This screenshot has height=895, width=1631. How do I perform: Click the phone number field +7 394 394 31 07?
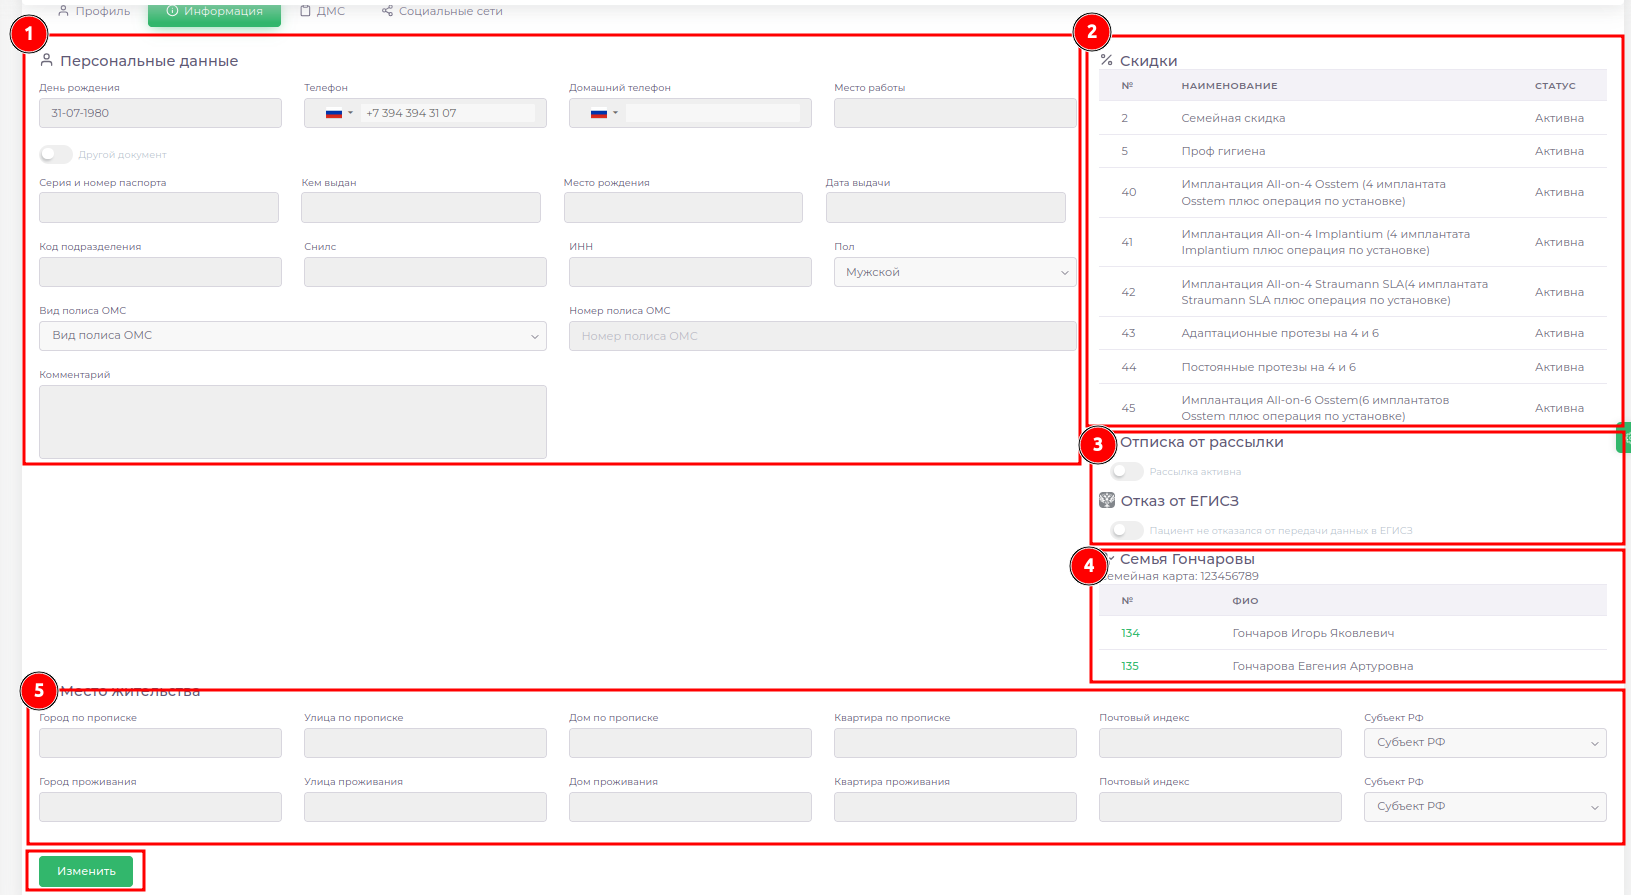click(x=448, y=113)
